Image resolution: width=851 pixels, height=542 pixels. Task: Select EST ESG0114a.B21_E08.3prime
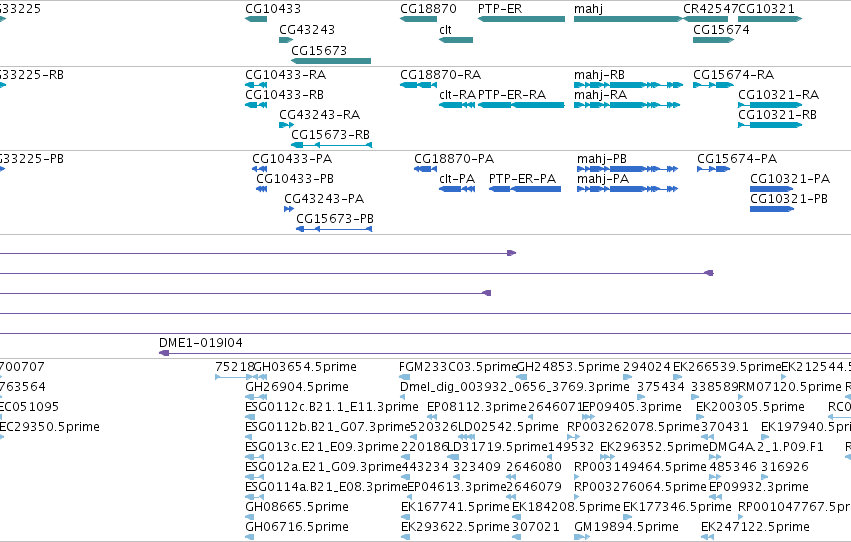pyautogui.click(x=255, y=498)
